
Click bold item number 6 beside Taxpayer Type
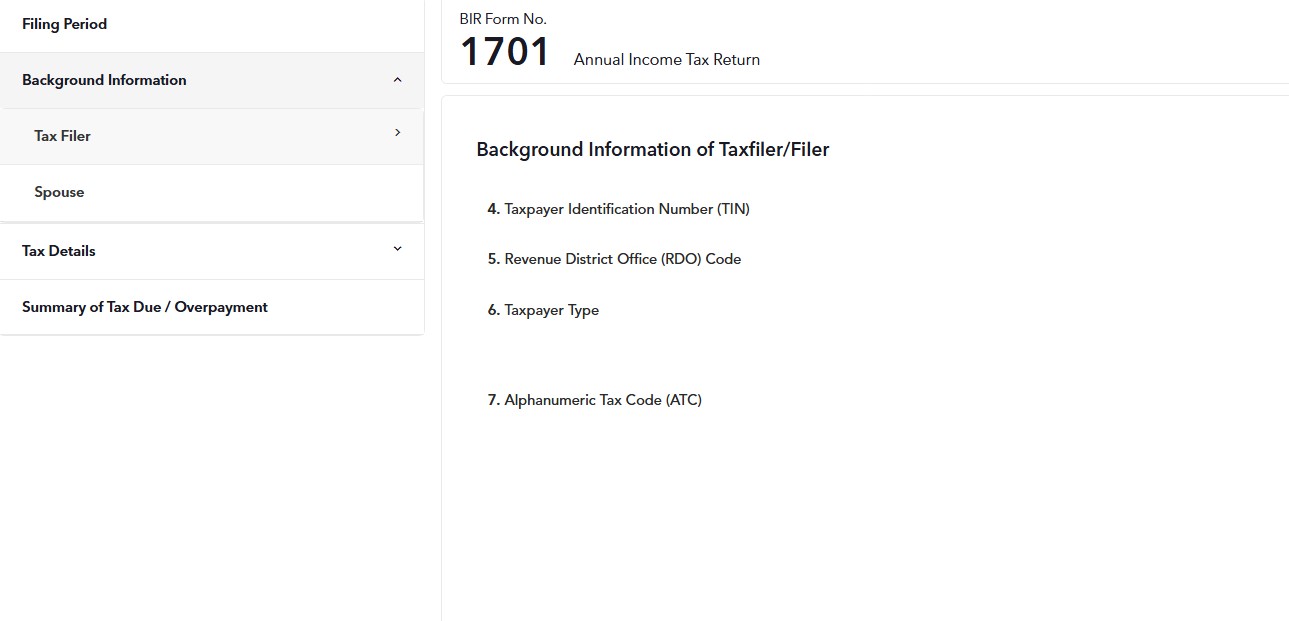point(493,310)
